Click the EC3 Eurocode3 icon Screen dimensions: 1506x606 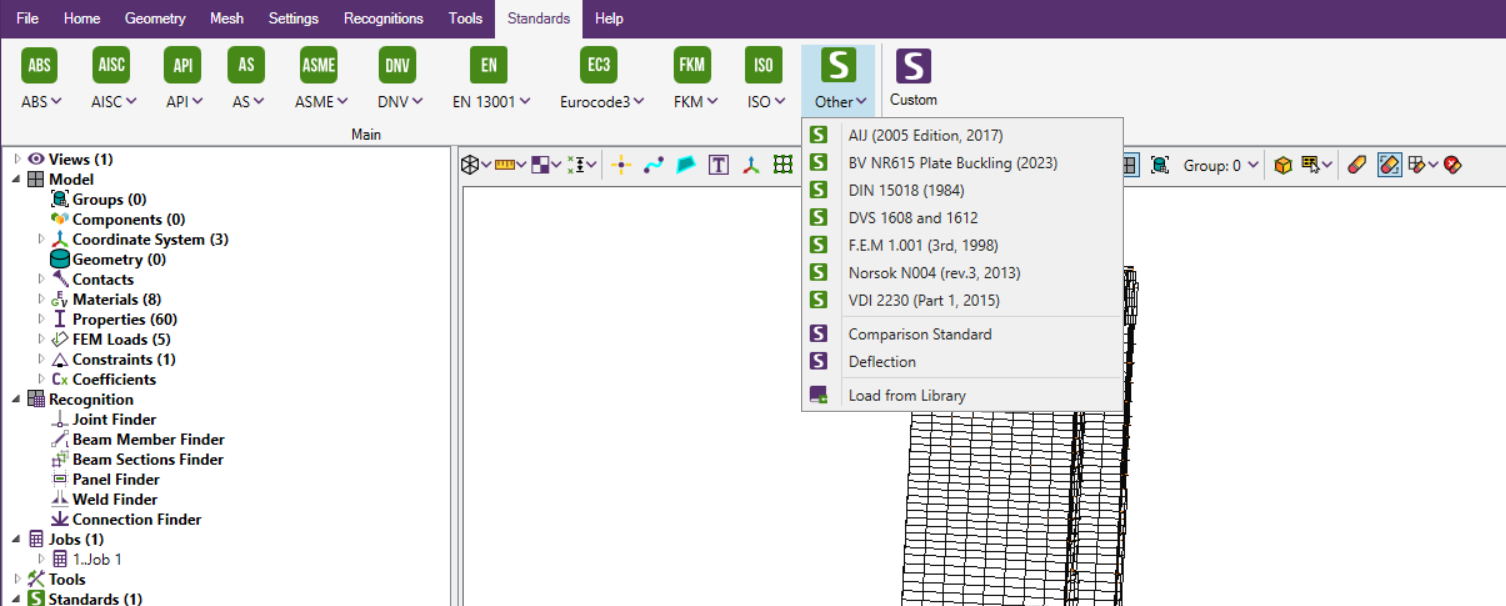(599, 65)
